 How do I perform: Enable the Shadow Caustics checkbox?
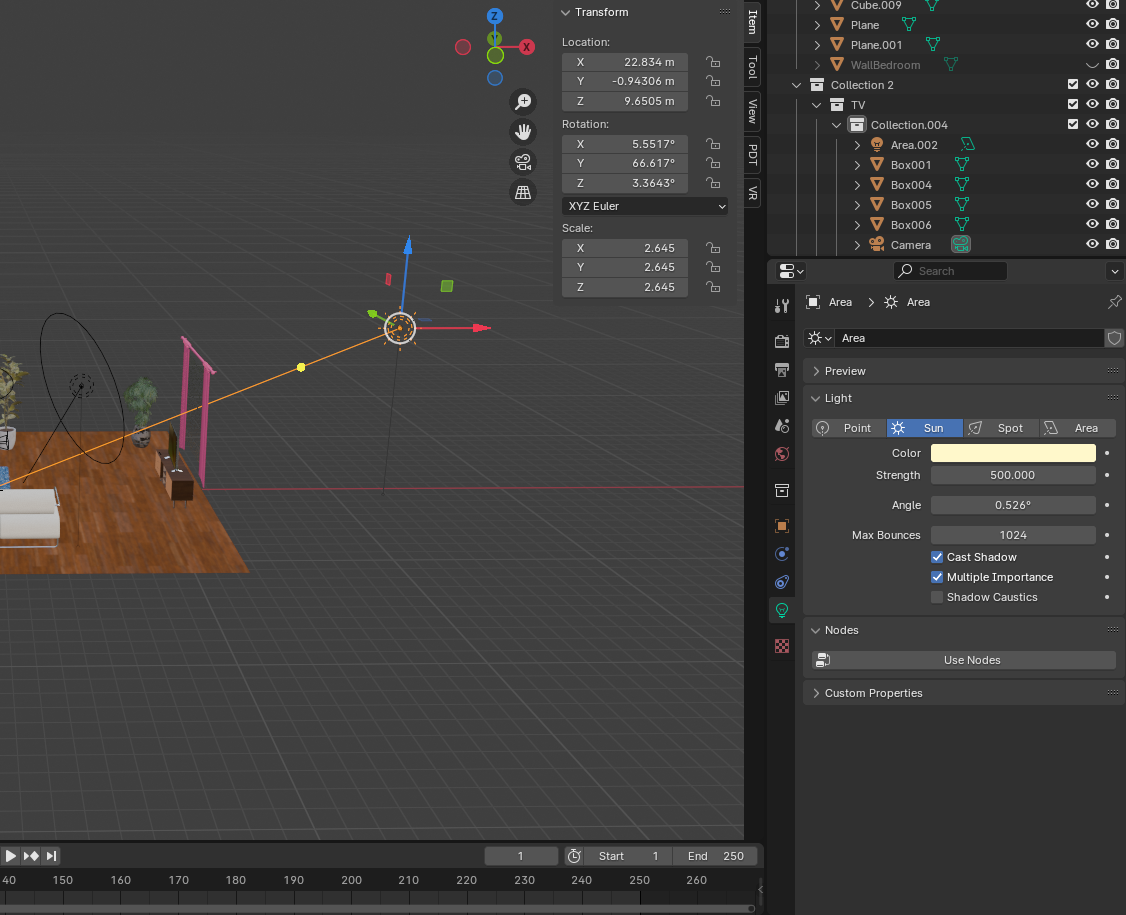point(937,597)
